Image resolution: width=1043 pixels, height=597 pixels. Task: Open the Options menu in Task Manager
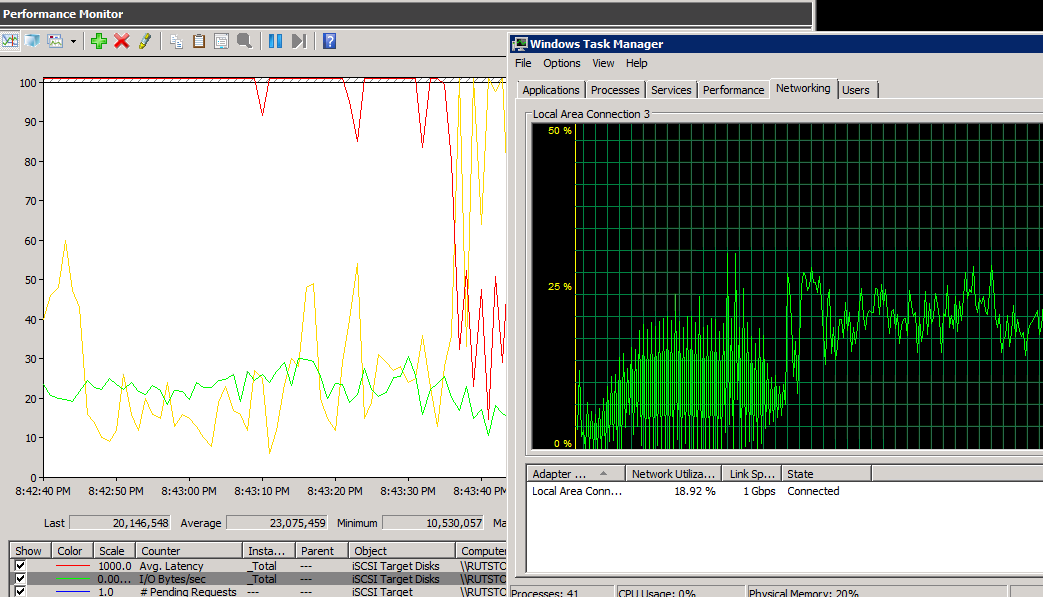point(562,63)
